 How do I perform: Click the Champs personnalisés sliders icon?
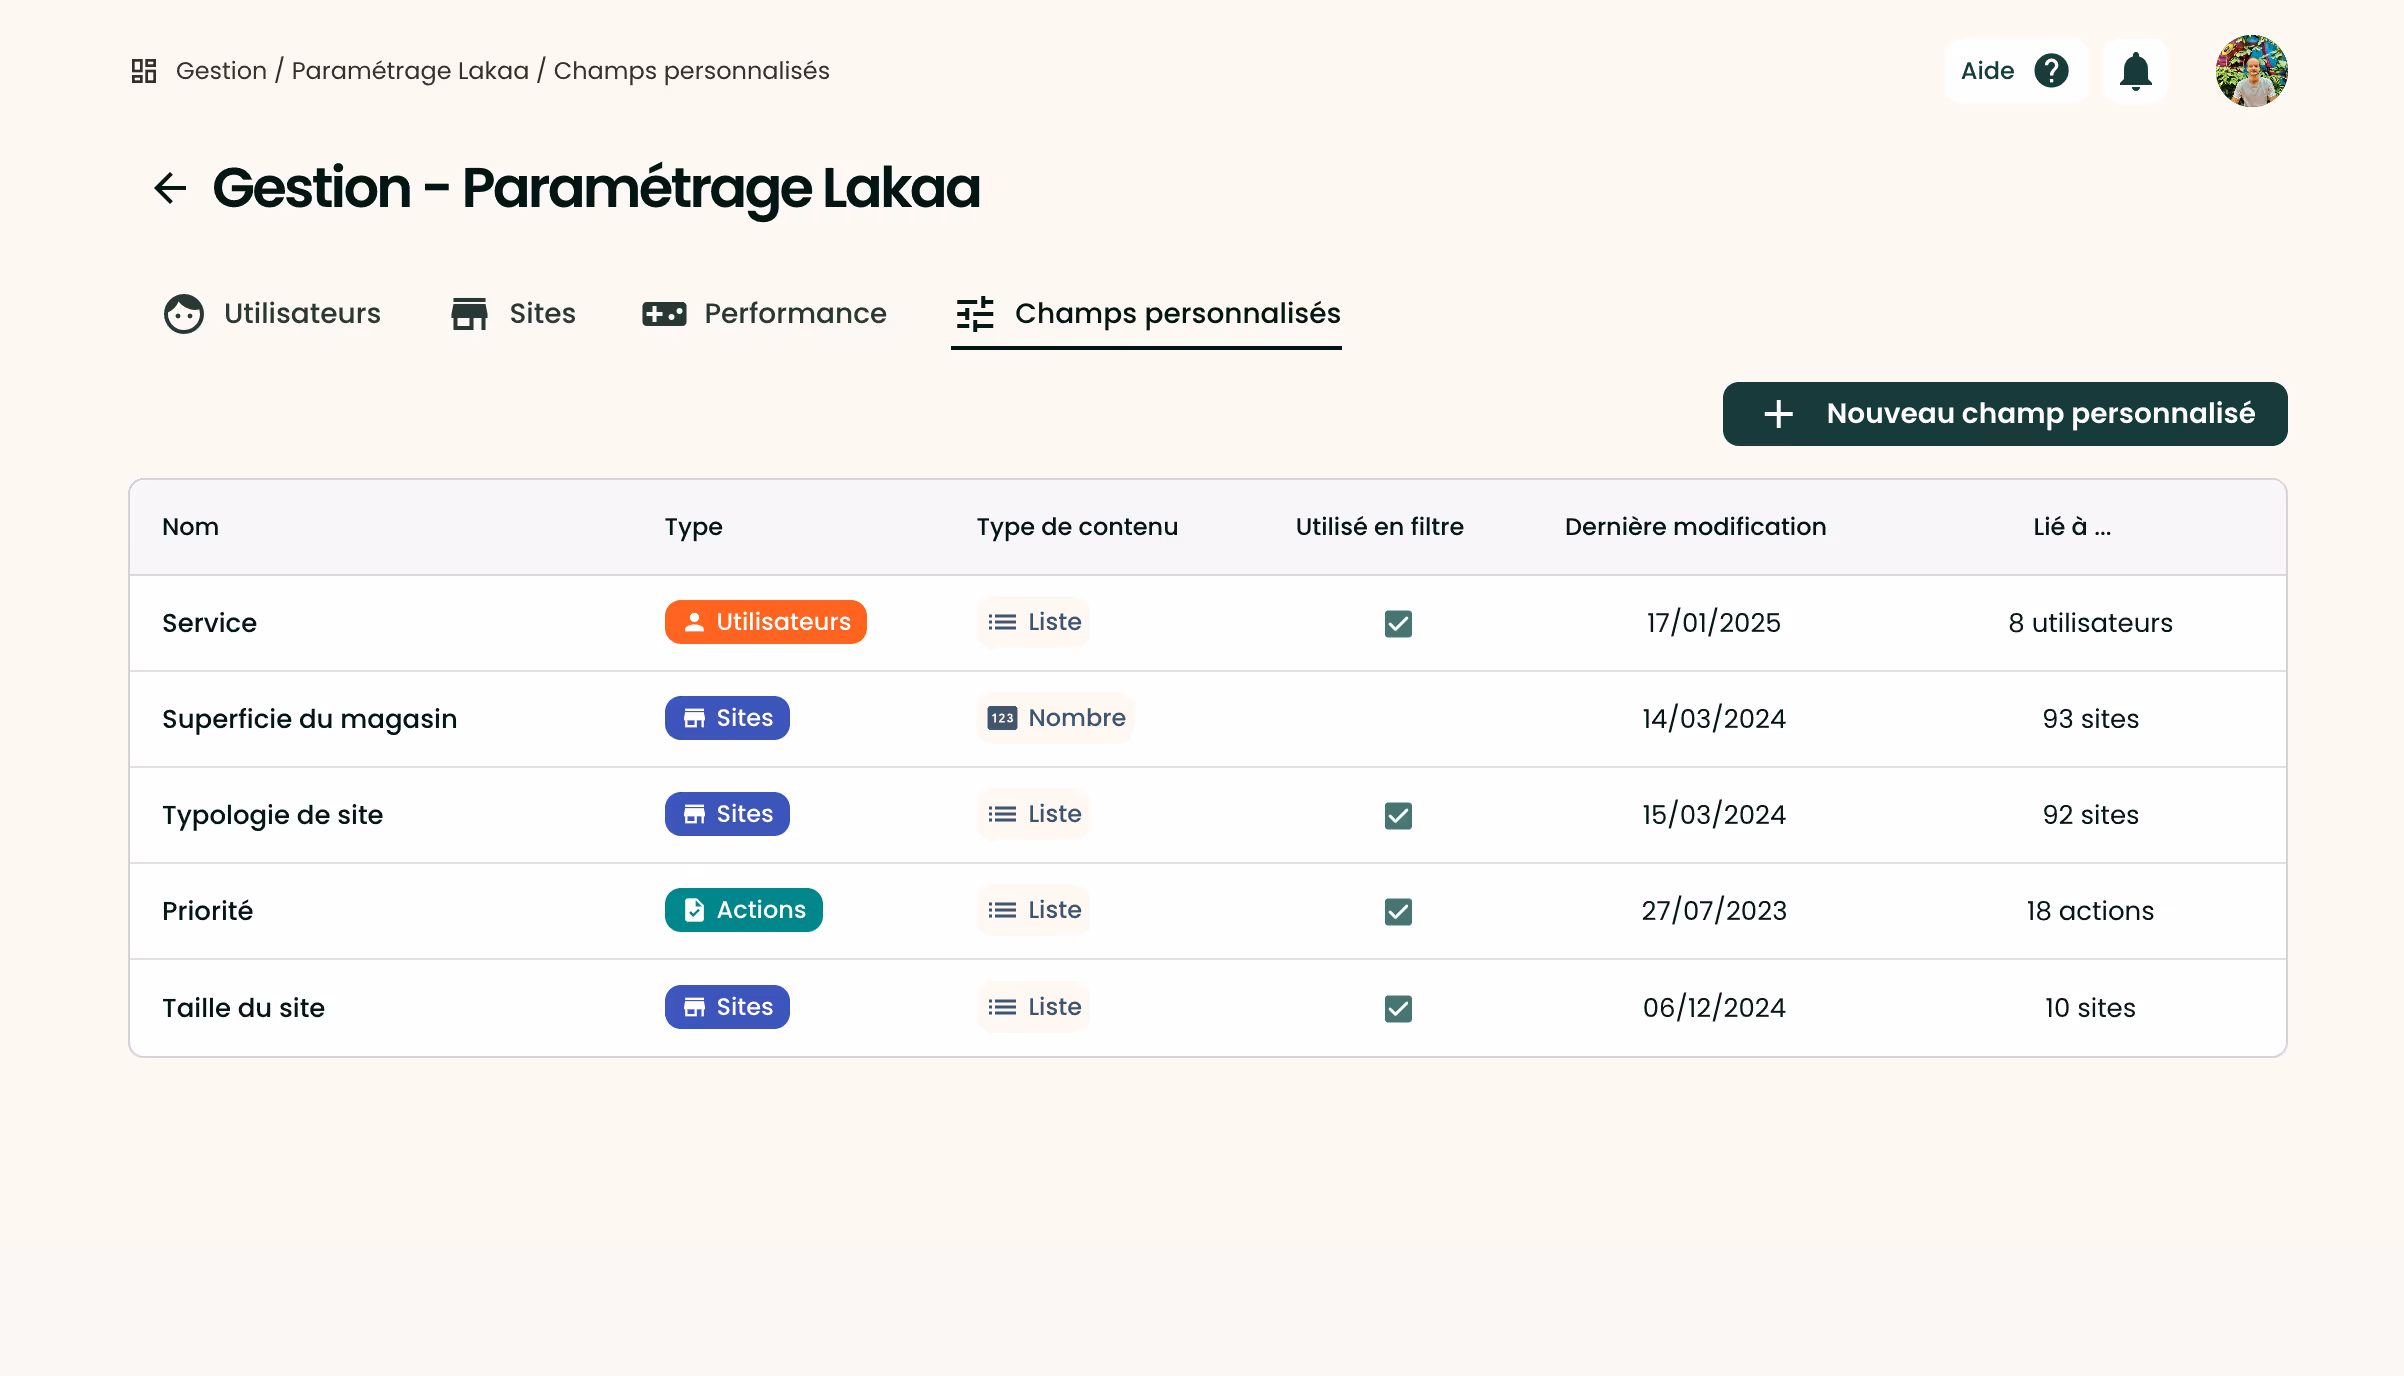975,314
